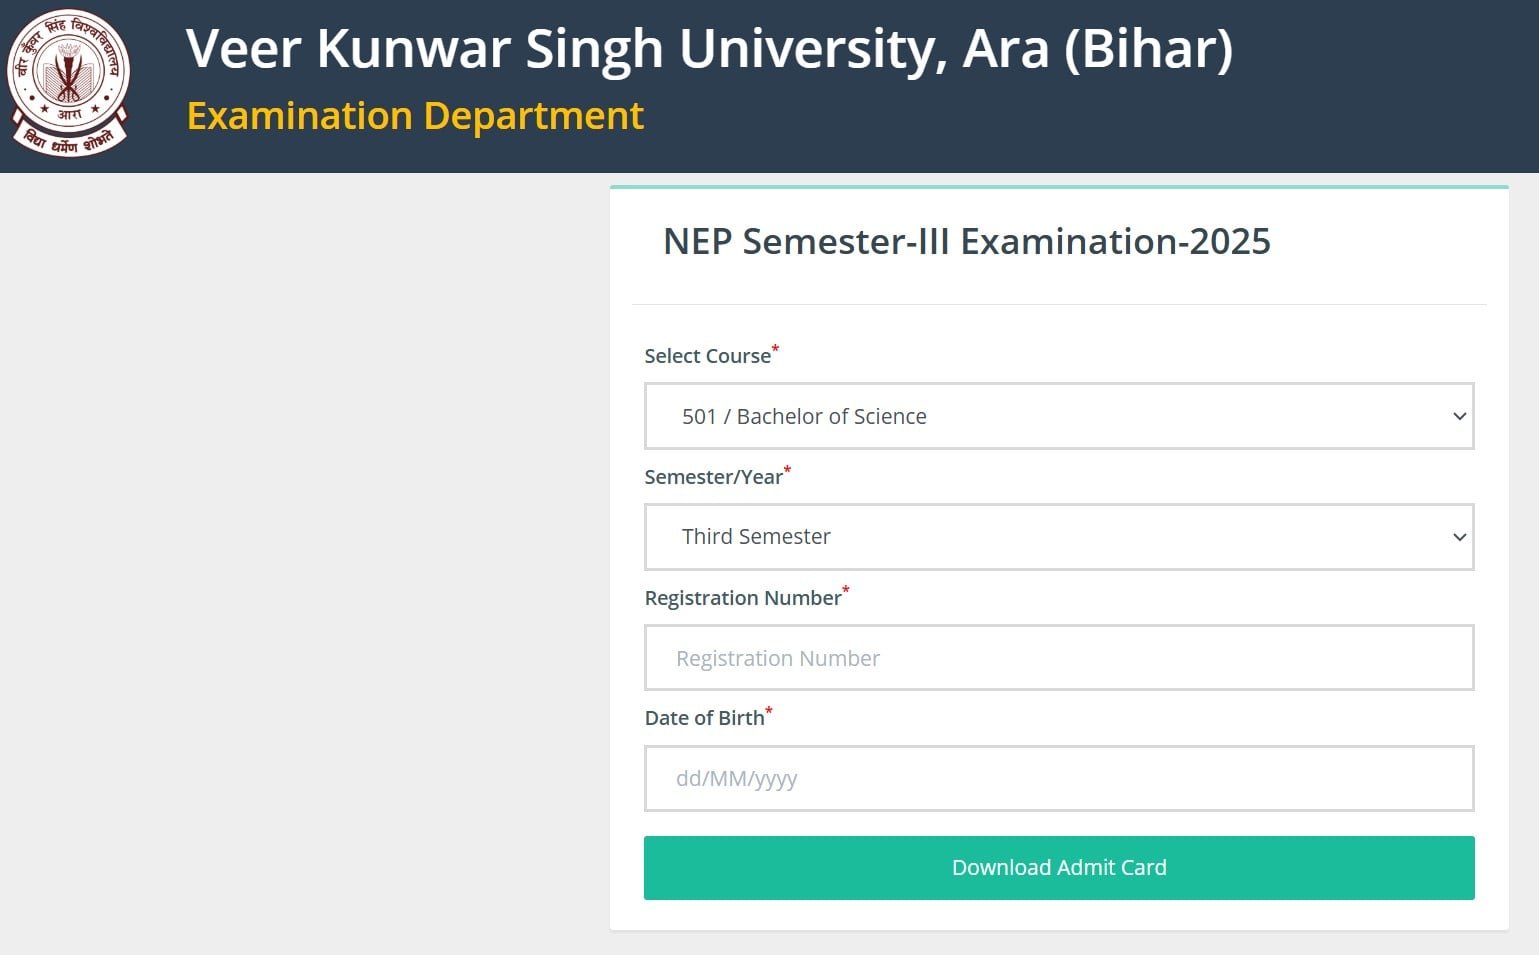Click the Veer Kunwar Singh University title
The width and height of the screenshot is (1539, 955).
click(709, 49)
